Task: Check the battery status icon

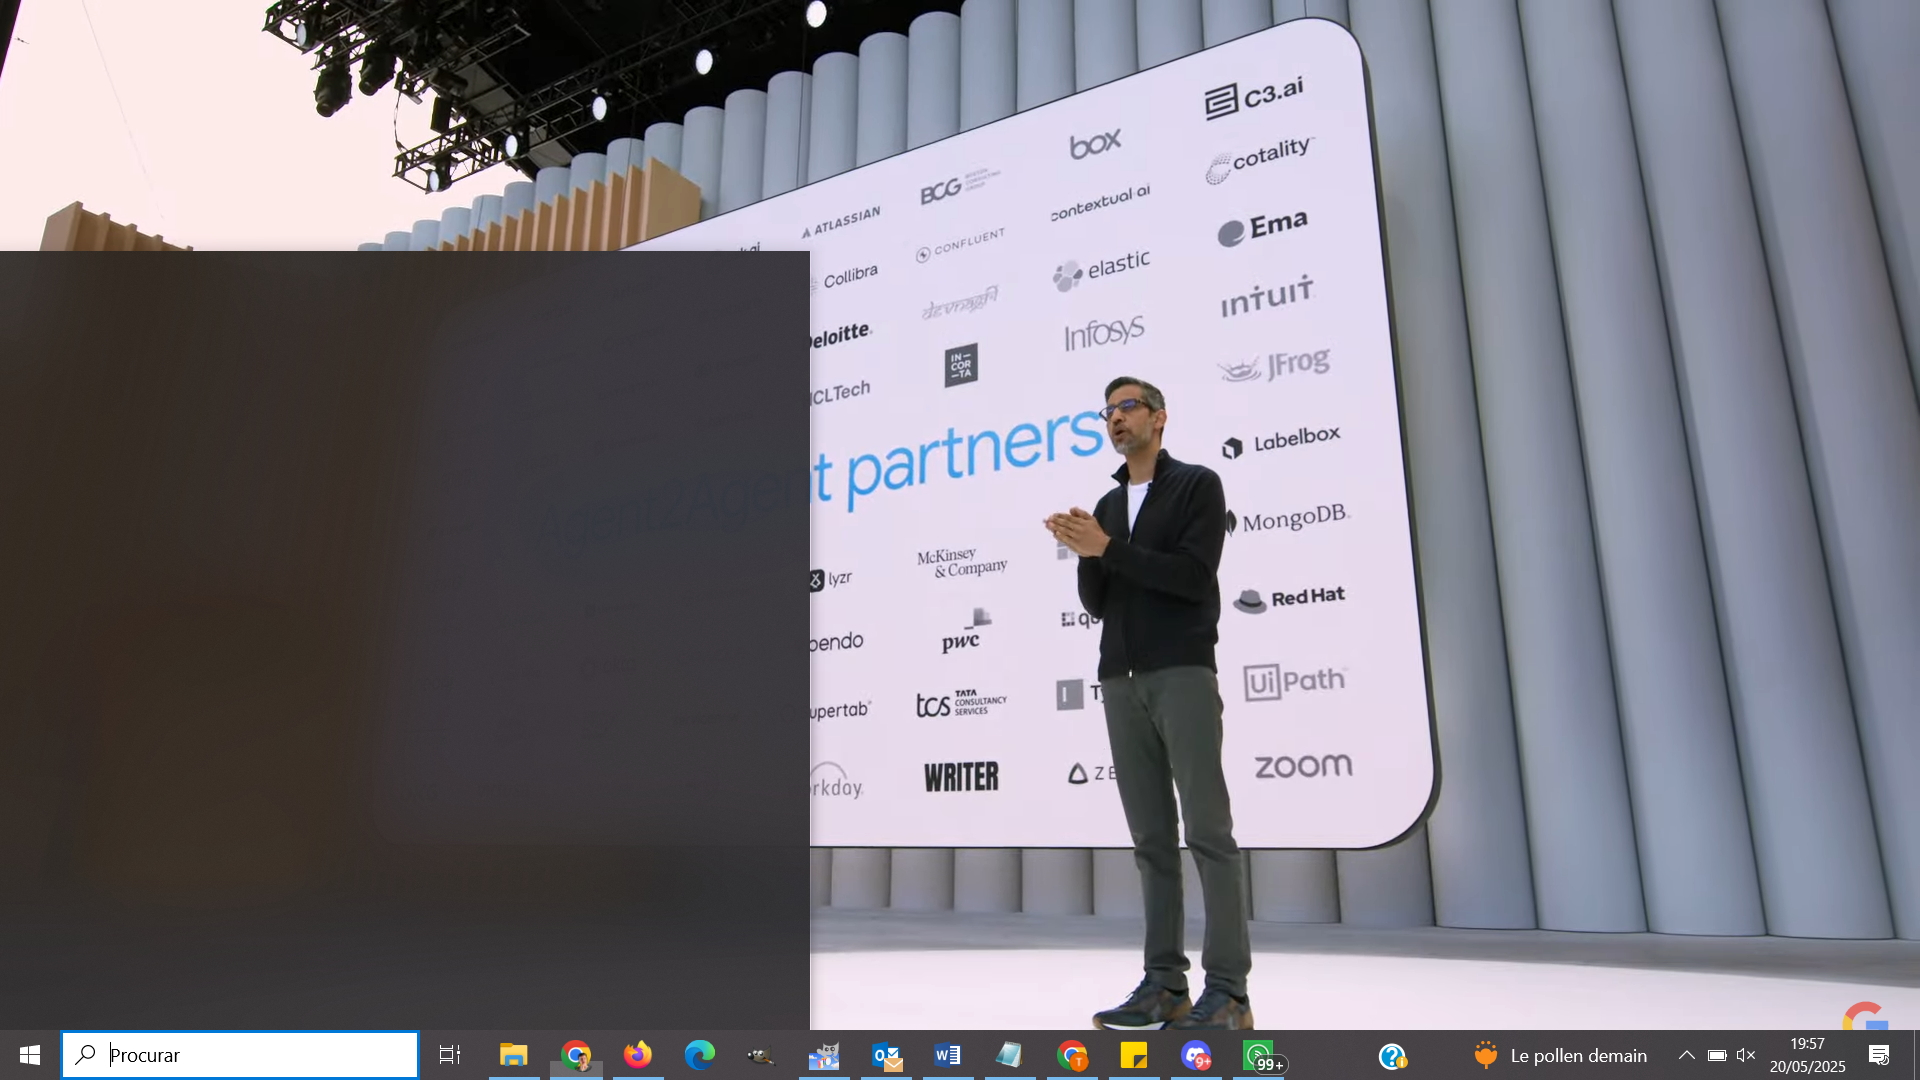Action: (x=1717, y=1055)
